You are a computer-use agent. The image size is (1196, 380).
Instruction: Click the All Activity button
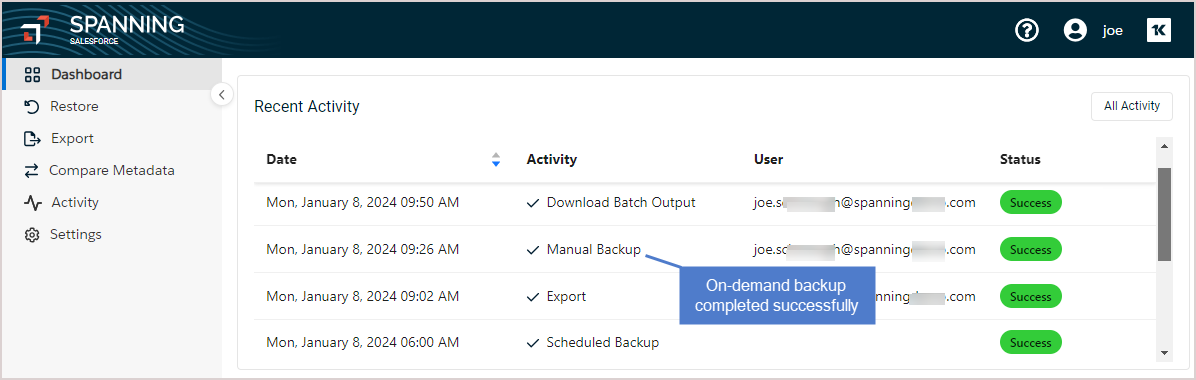coord(1132,107)
